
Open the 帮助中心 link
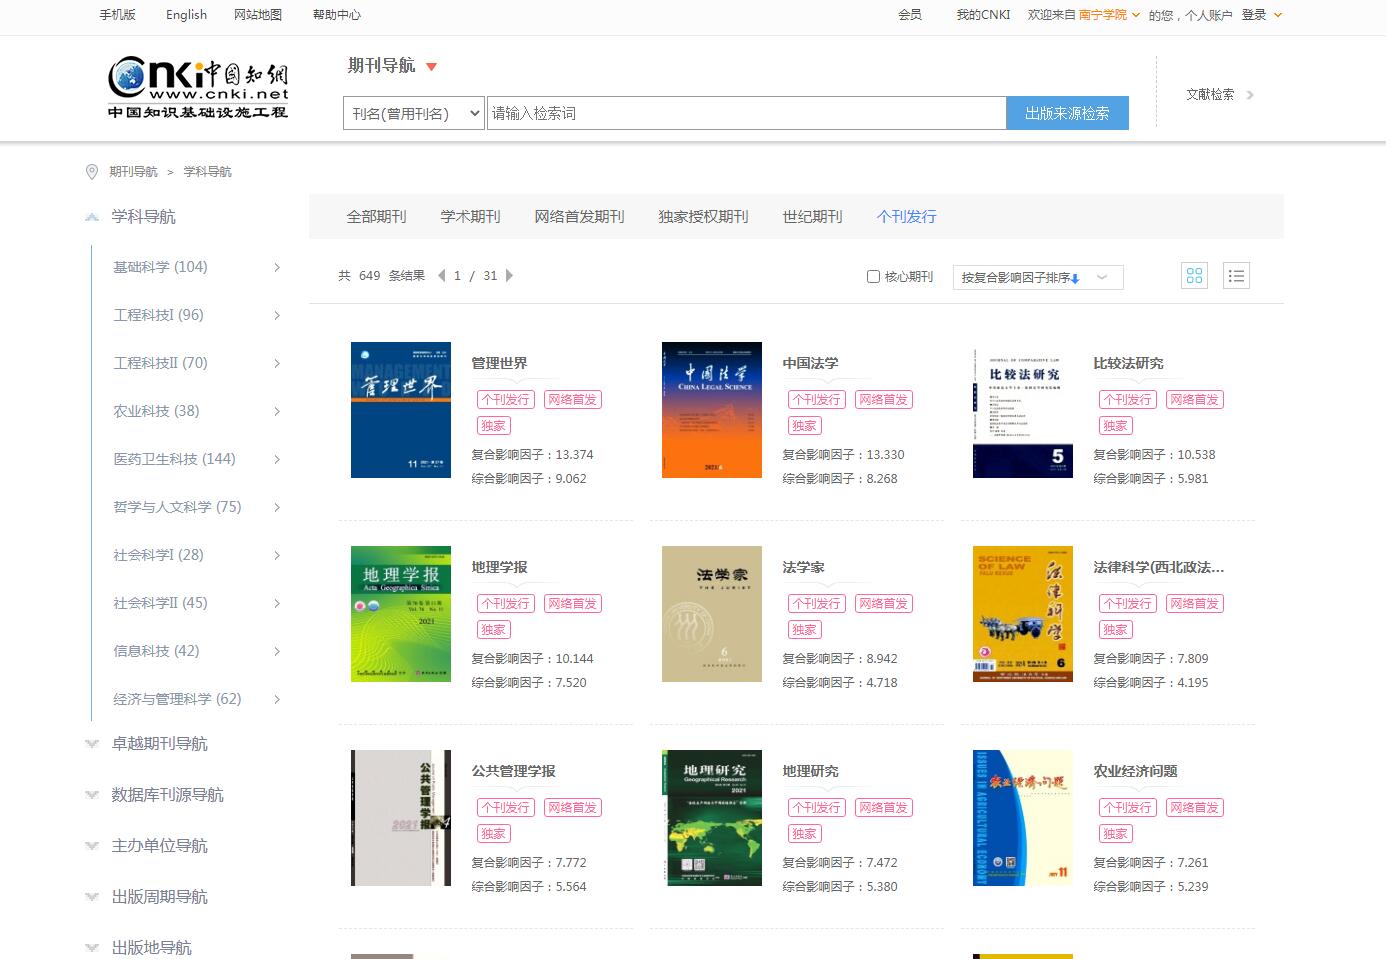point(336,15)
